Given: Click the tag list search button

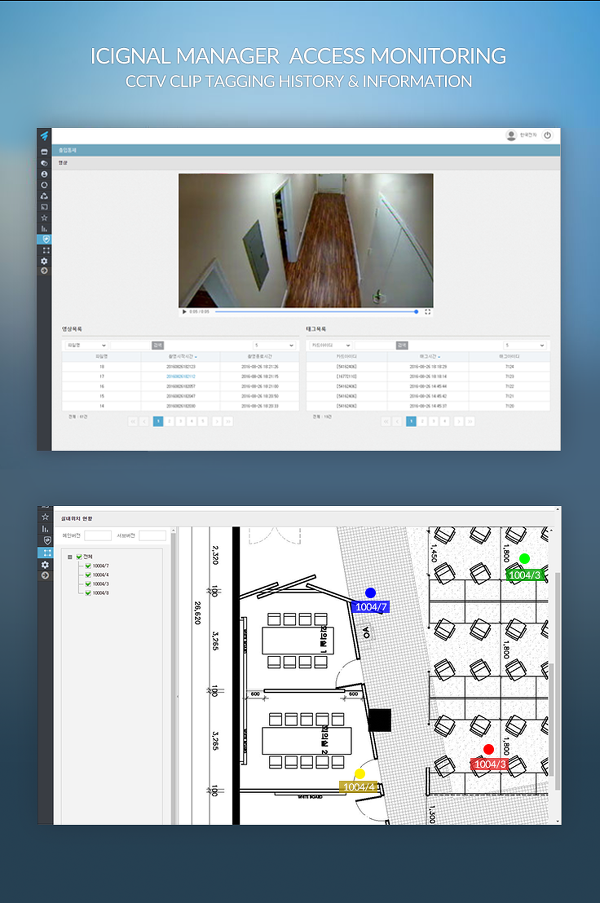Looking at the screenshot, I should [402, 345].
